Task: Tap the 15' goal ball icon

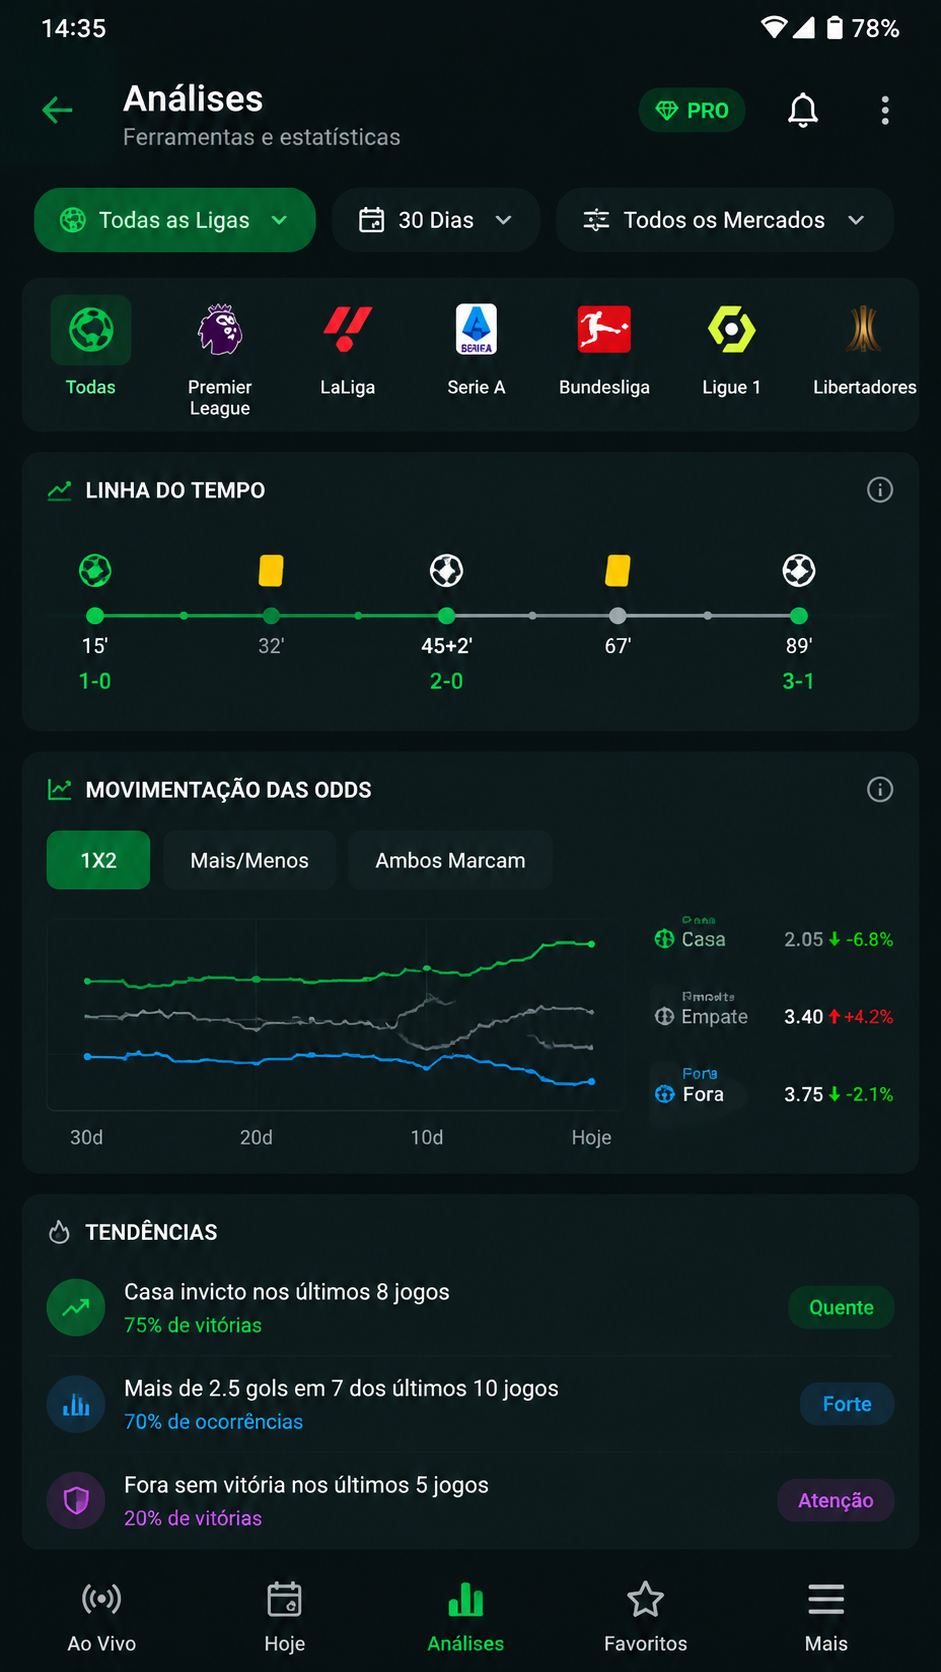Action: coord(95,571)
